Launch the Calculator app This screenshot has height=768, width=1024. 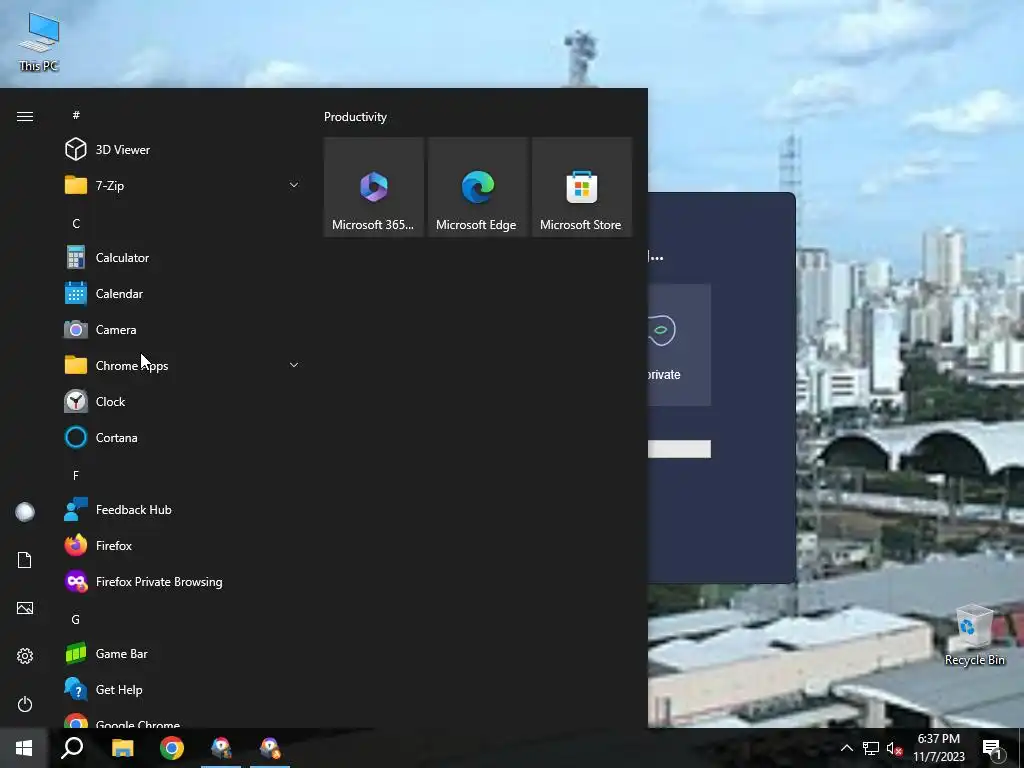182,257
